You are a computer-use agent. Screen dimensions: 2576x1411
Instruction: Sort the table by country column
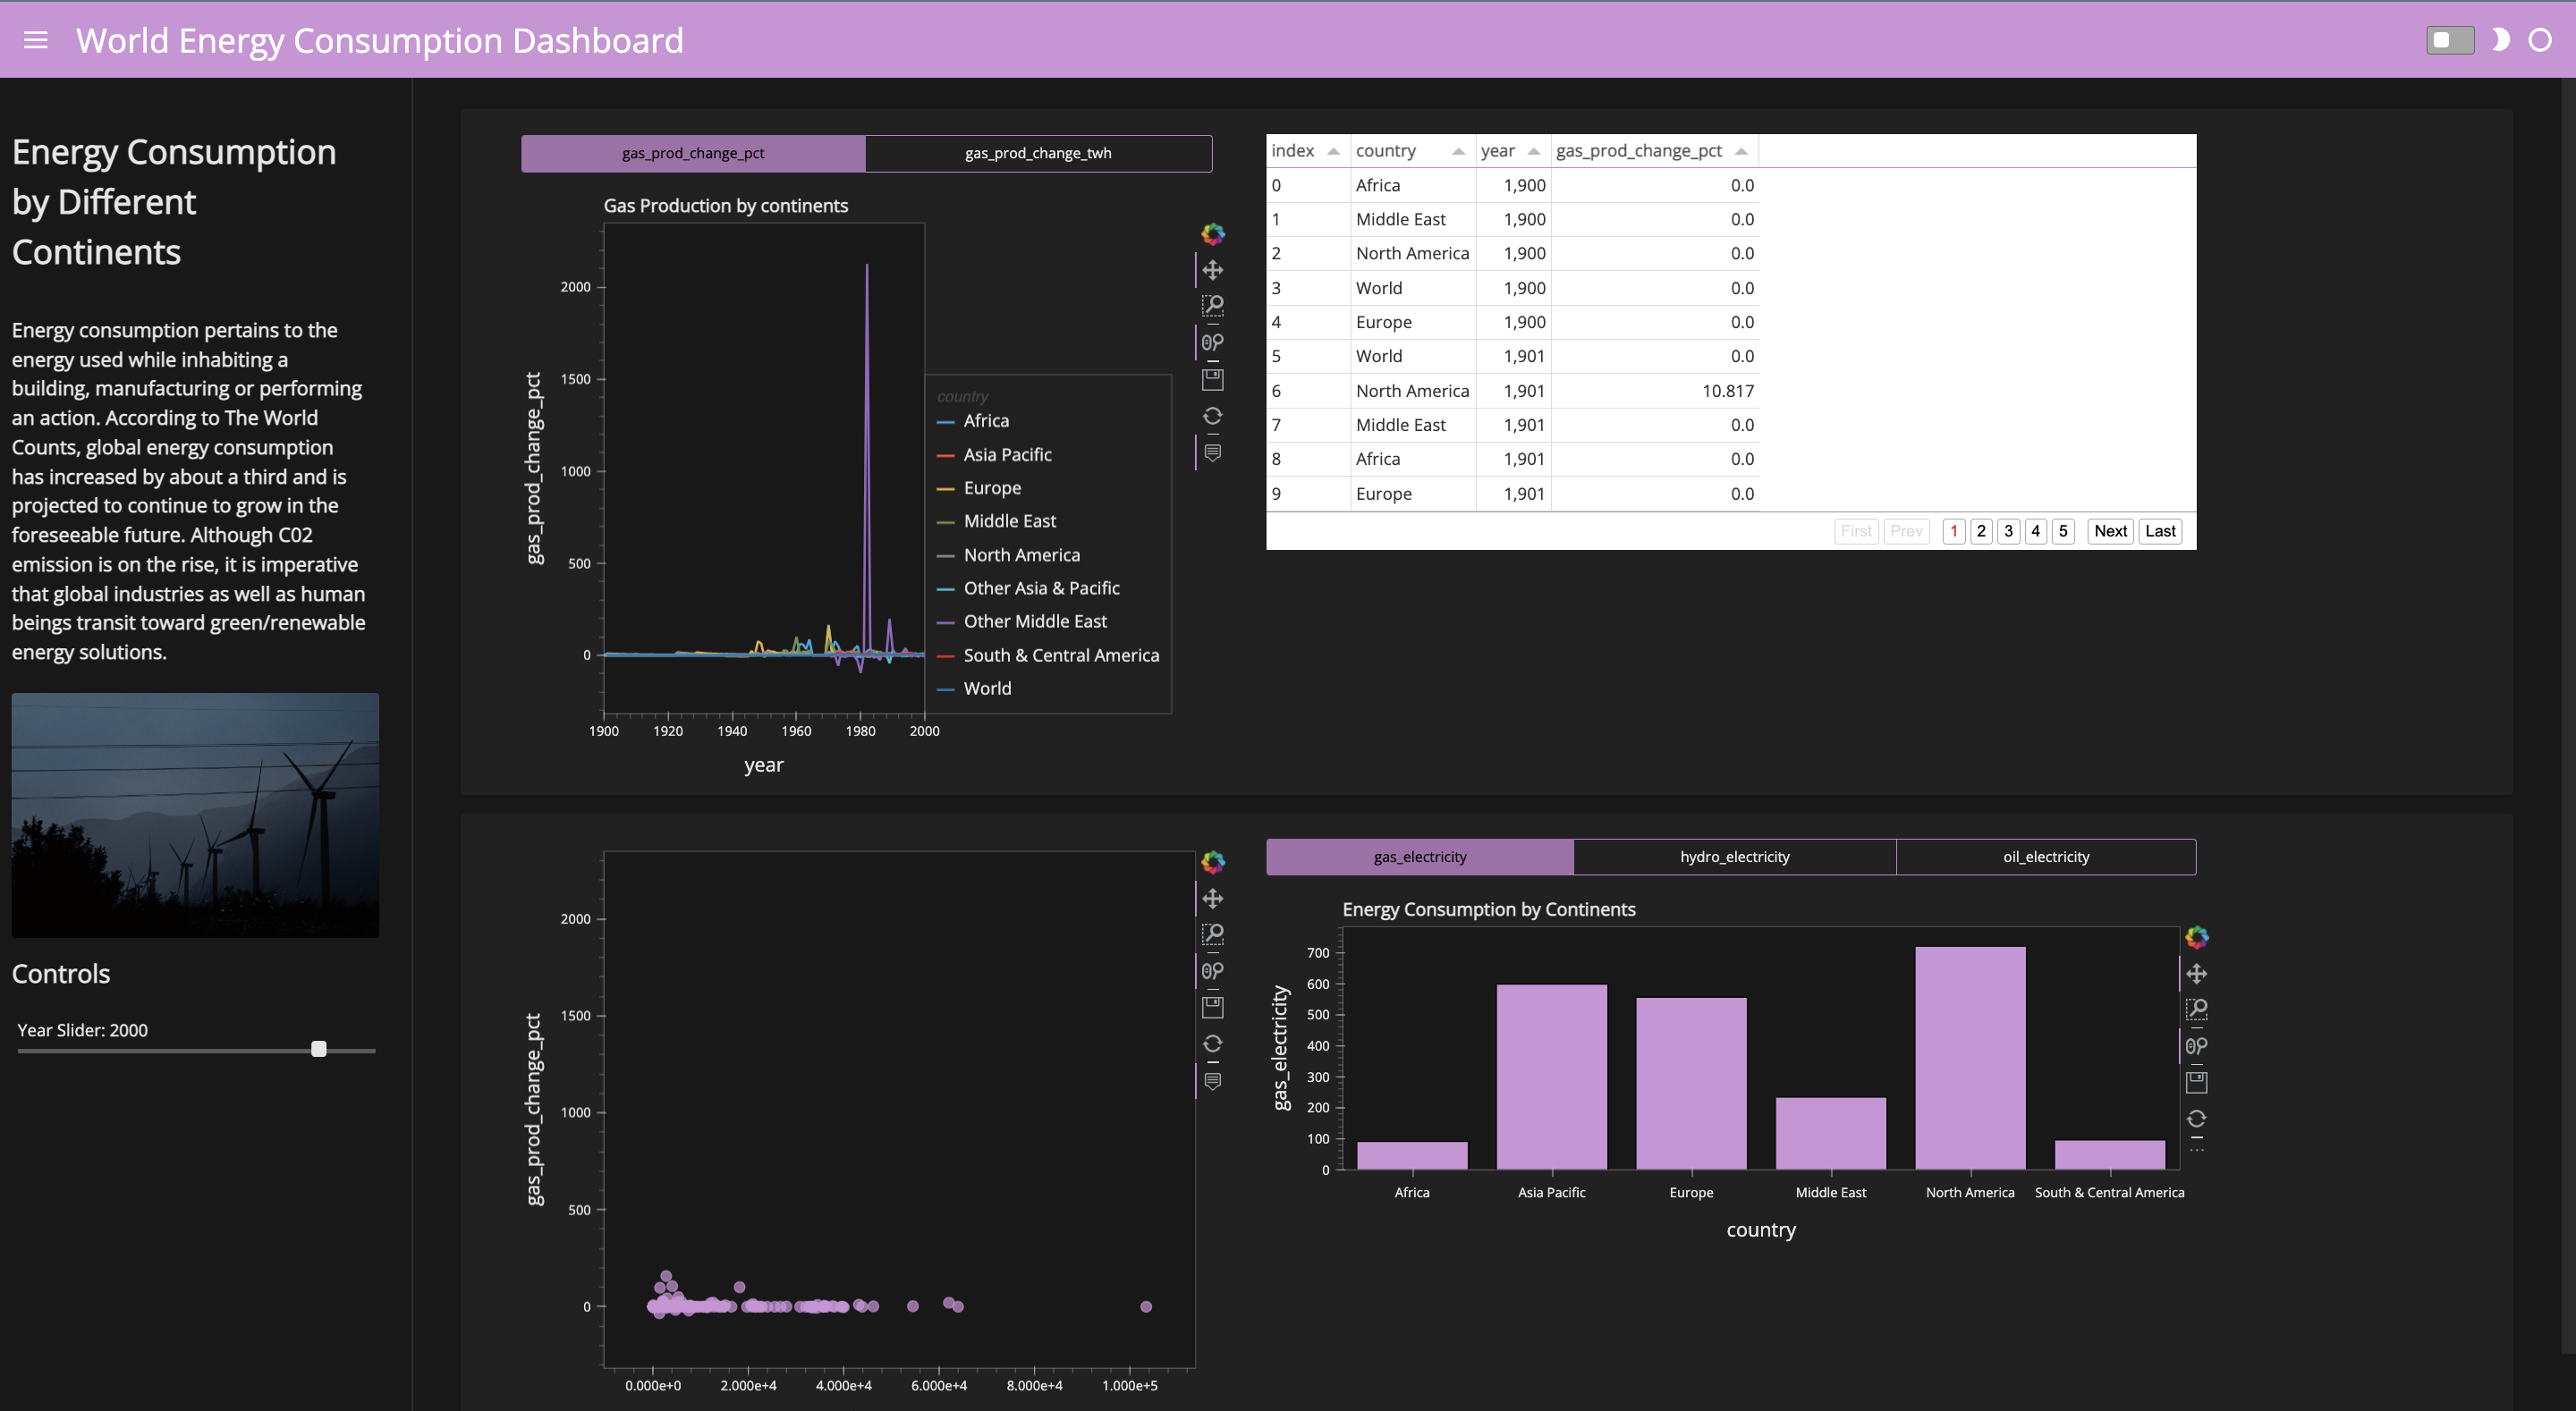click(x=1385, y=150)
